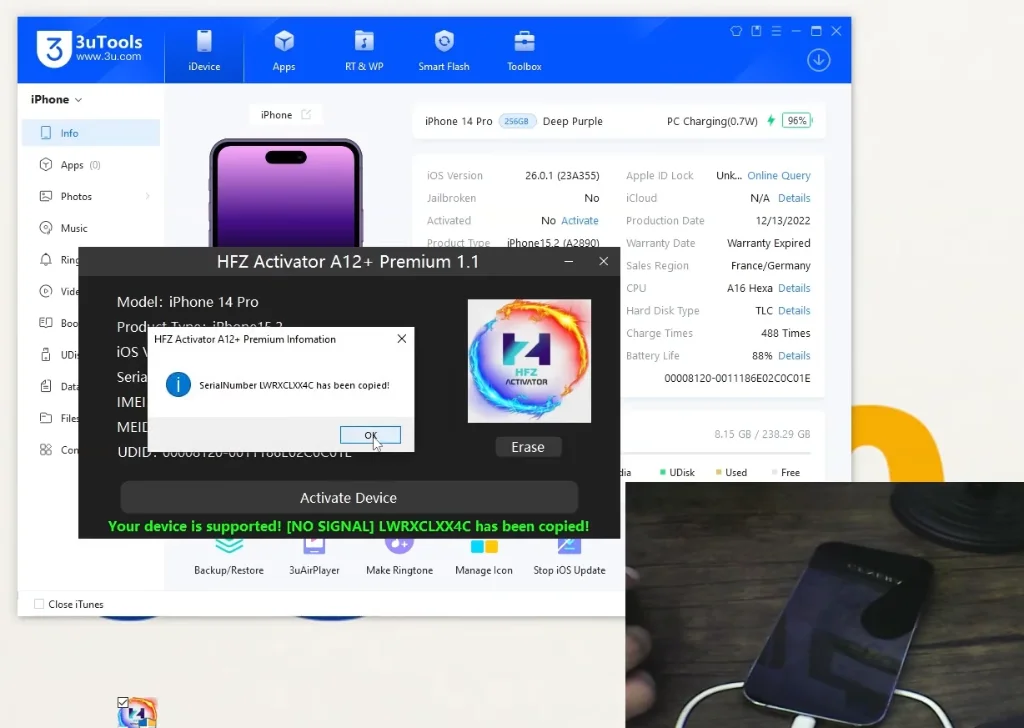Click the Data clipboard icon in sidebar
Image resolution: width=1024 pixels, height=728 pixels.
46,386
